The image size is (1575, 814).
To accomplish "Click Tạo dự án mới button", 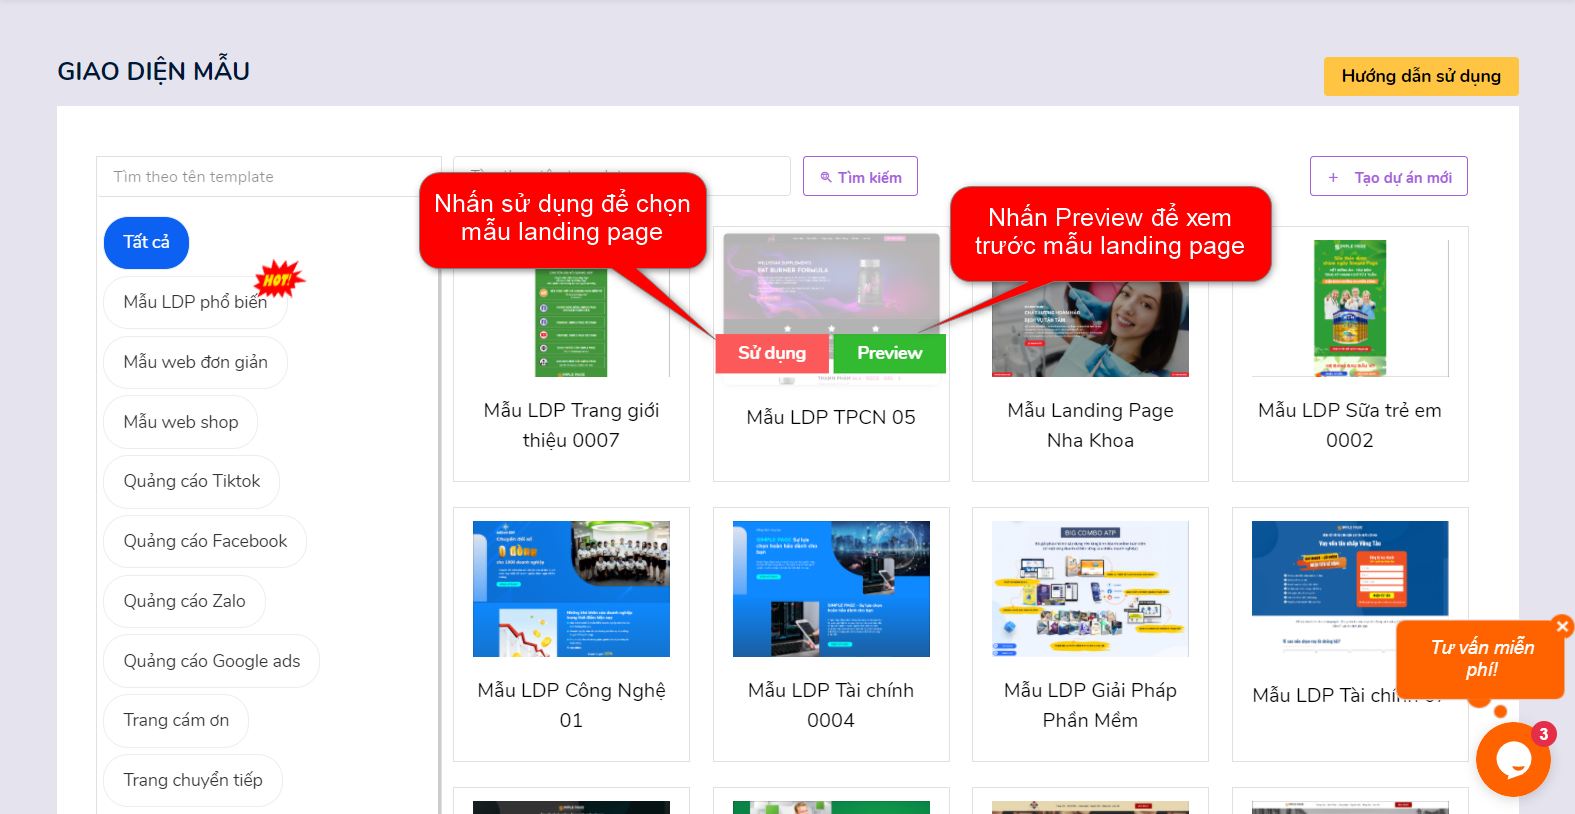I will click(x=1389, y=176).
